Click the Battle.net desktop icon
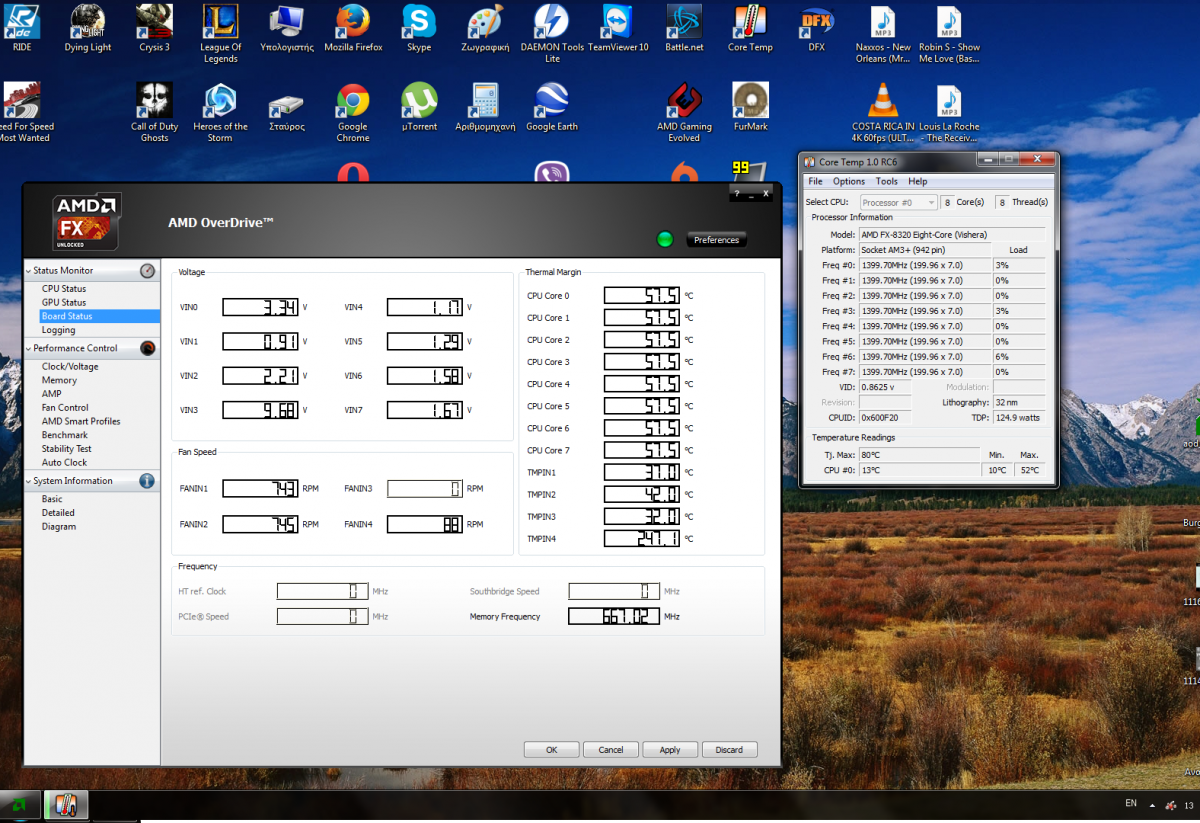The width and height of the screenshot is (1200, 823). (684, 28)
